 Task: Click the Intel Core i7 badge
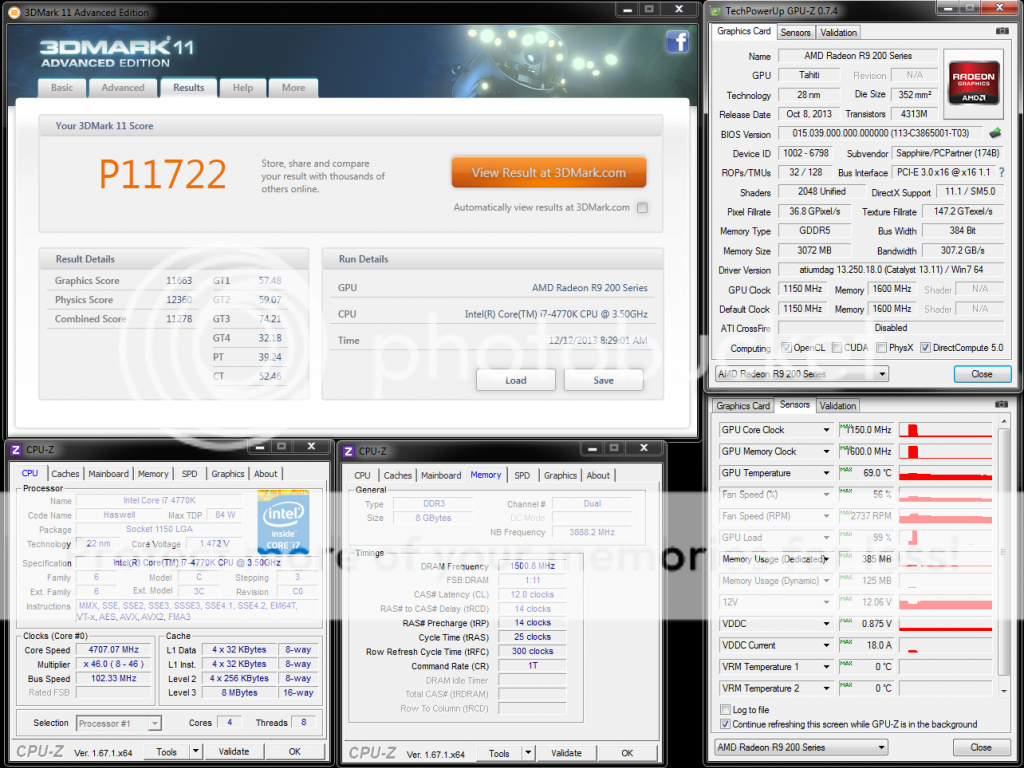coord(283,522)
